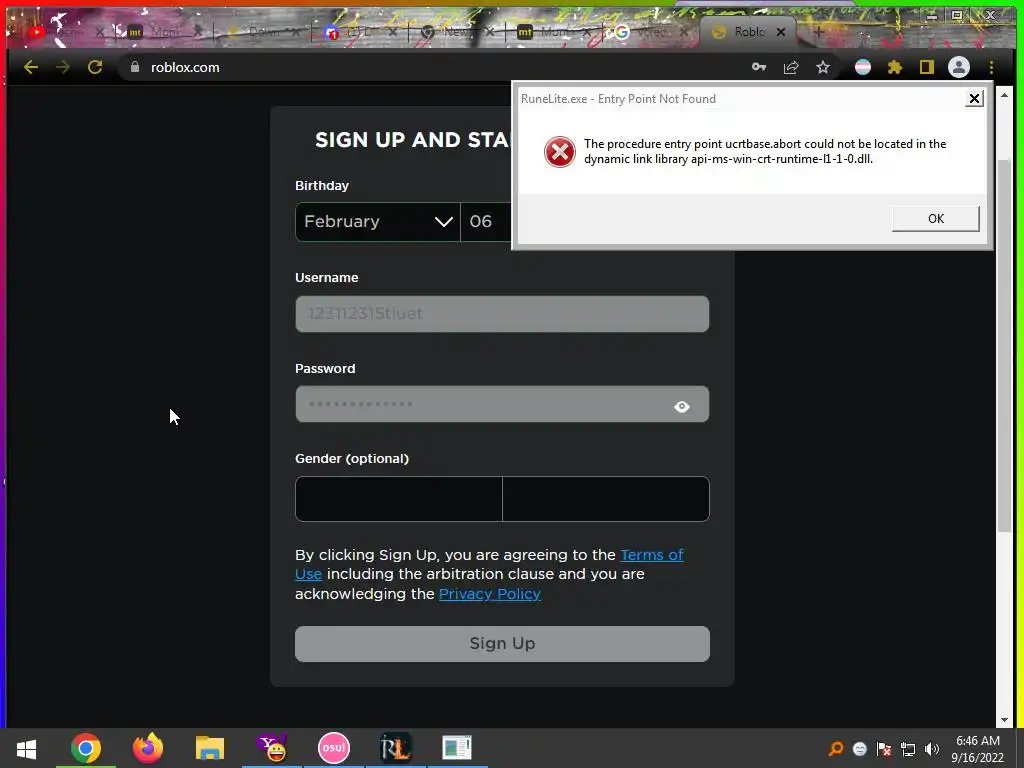The width and height of the screenshot is (1024, 768).
Task: Click the Username input field
Action: pyautogui.click(x=502, y=313)
